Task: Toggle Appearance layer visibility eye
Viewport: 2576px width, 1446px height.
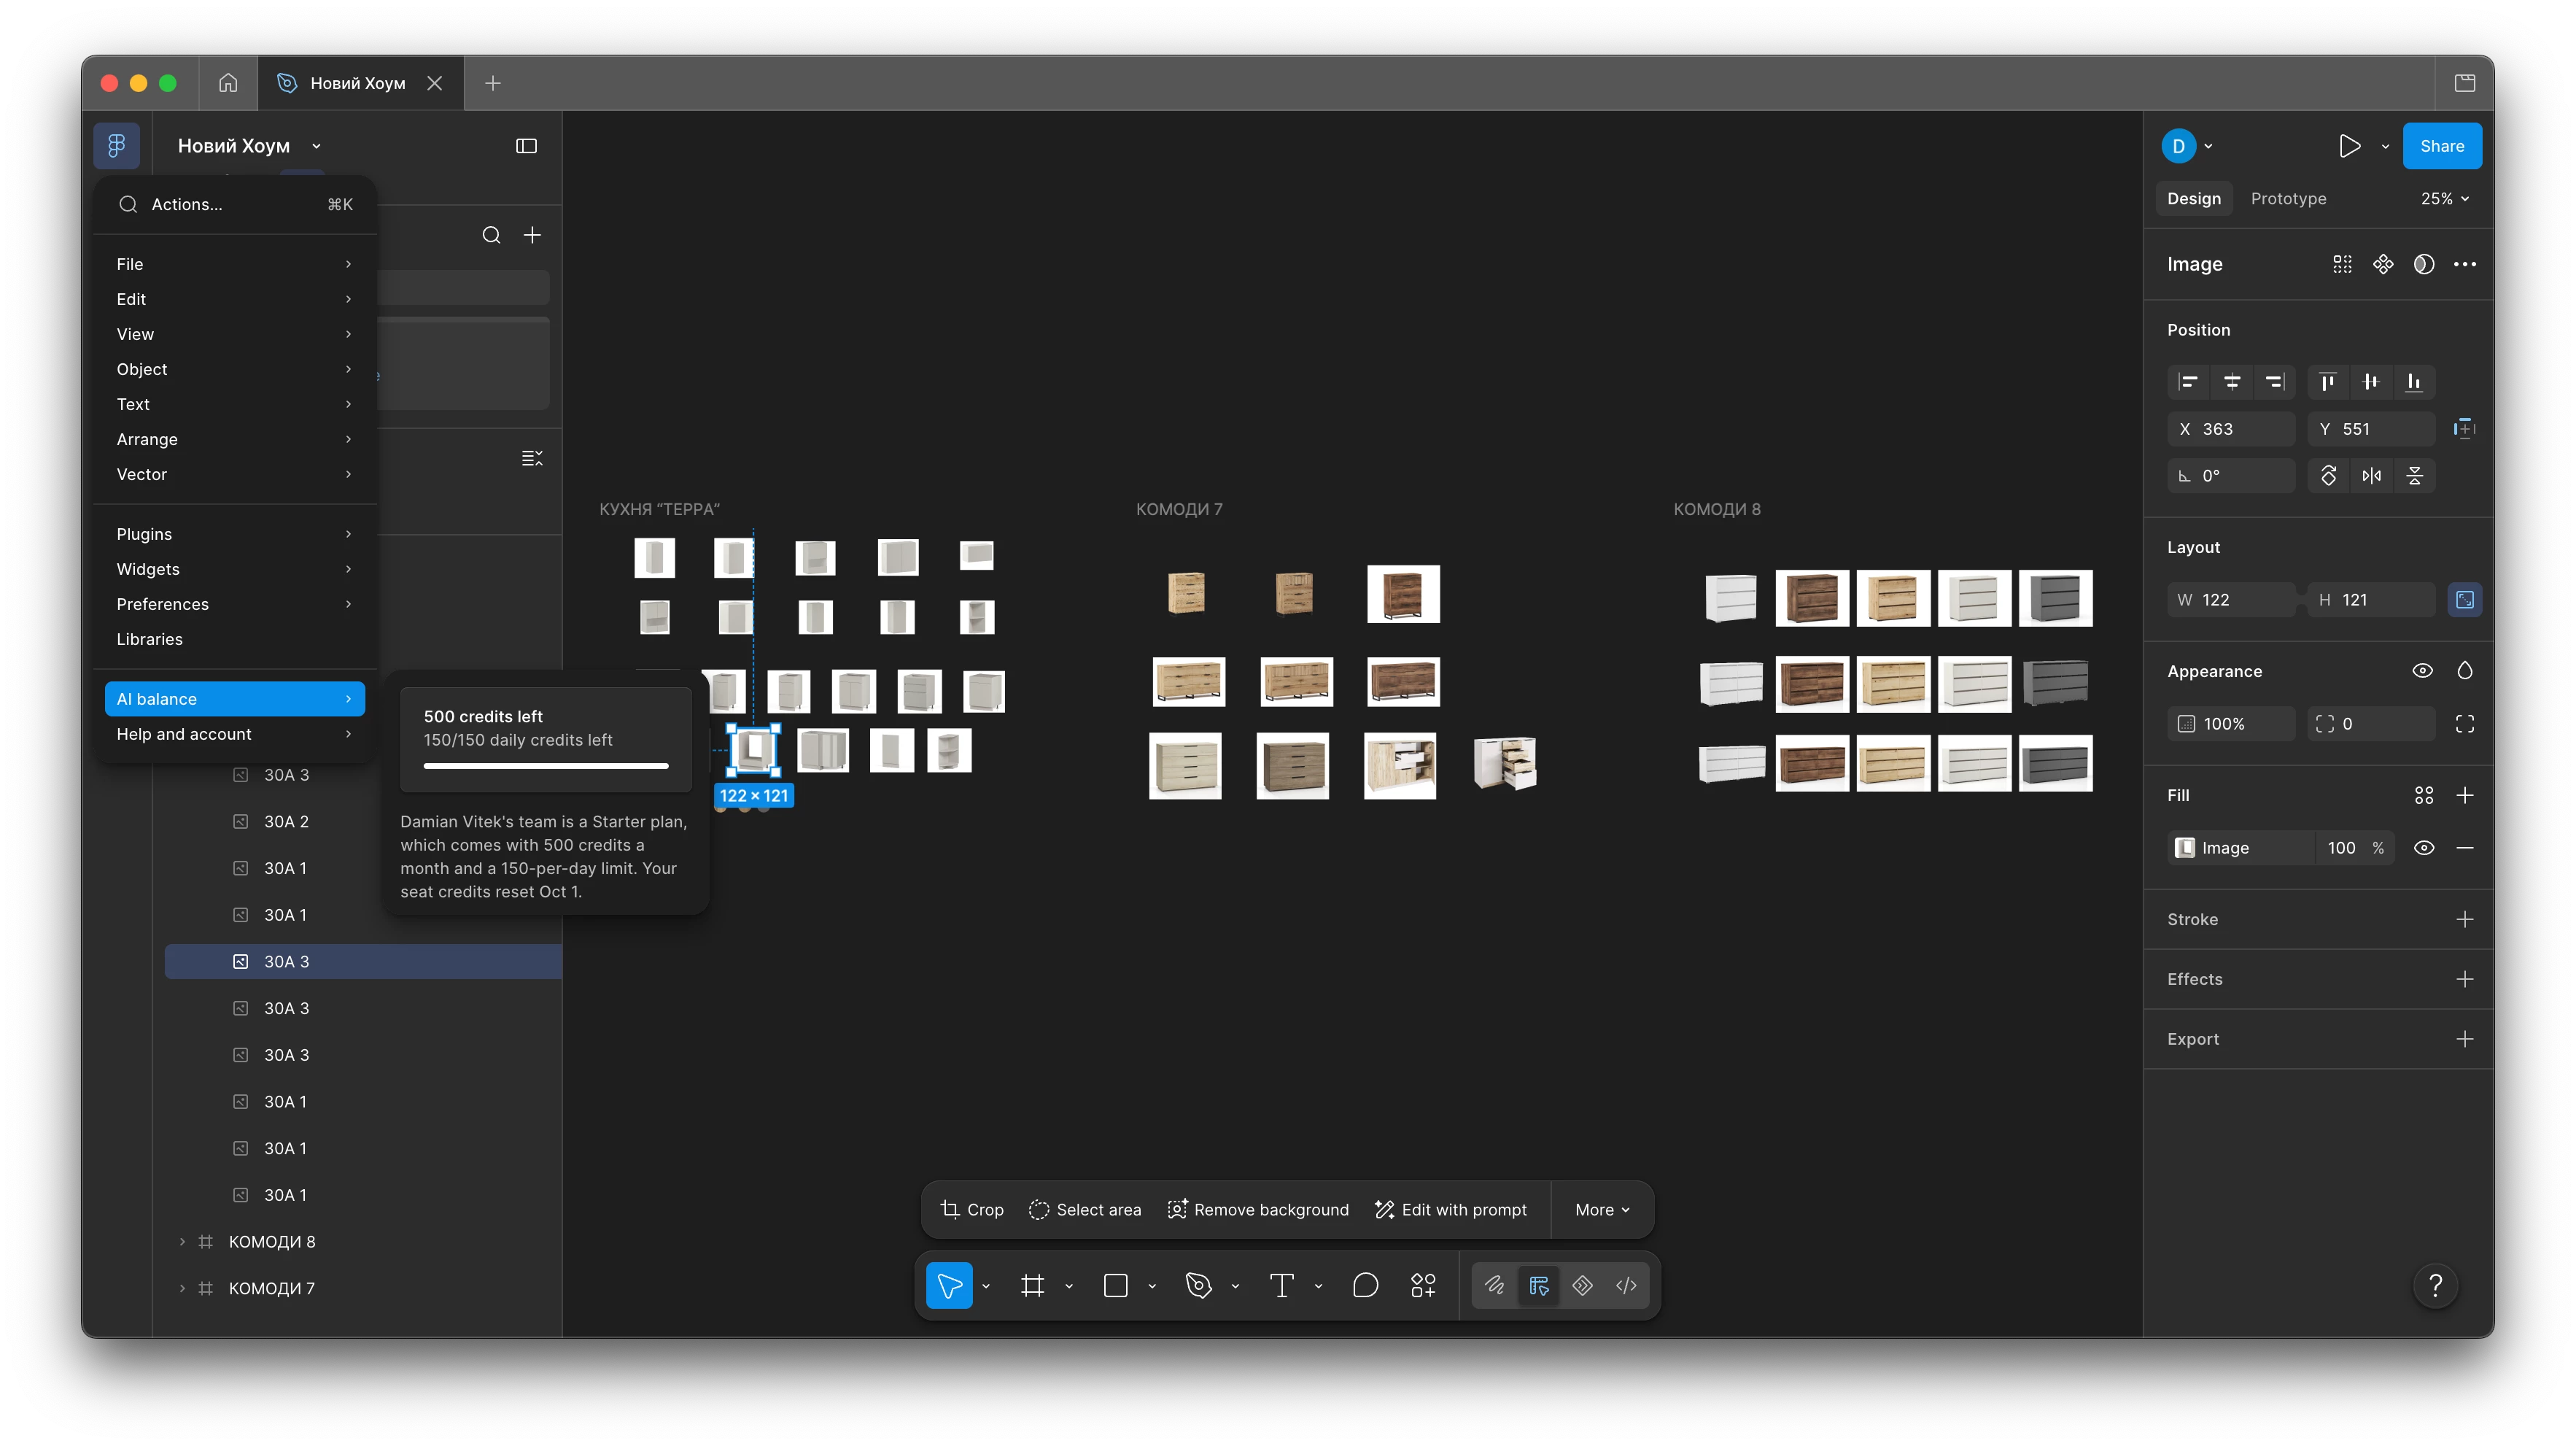Action: pos(2422,671)
